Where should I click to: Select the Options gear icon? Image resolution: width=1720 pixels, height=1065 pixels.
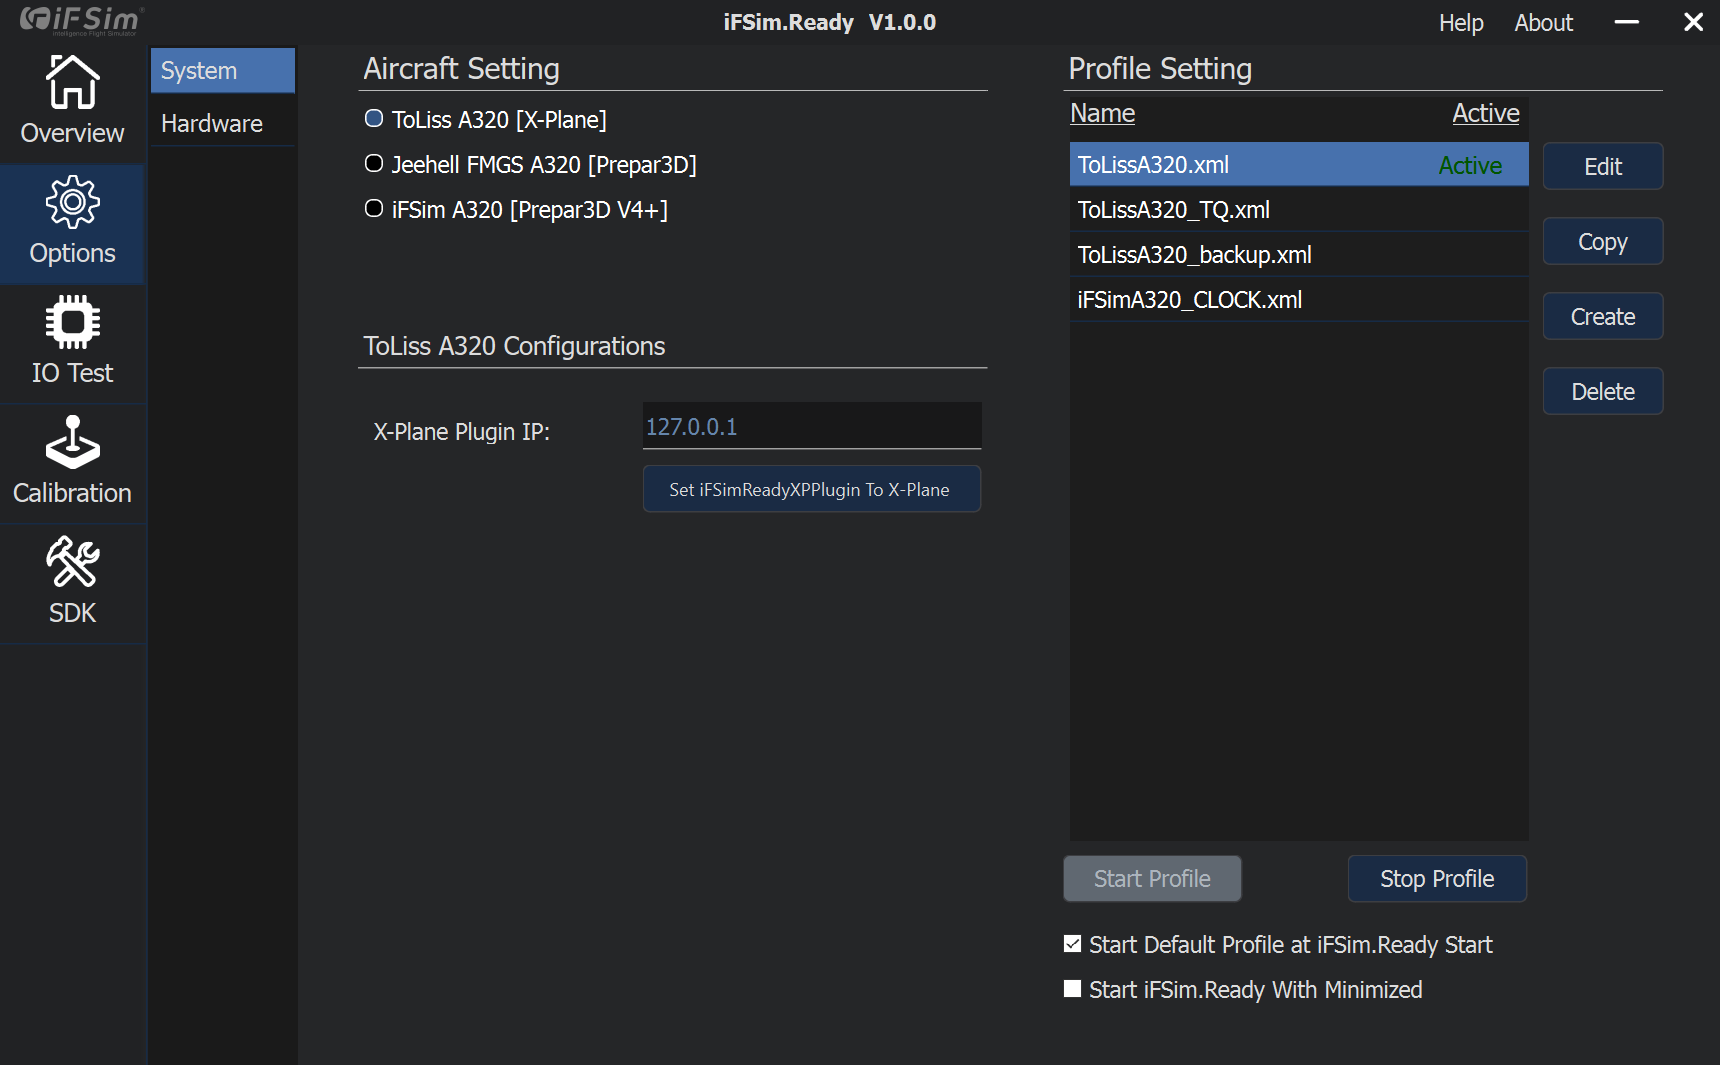(72, 203)
